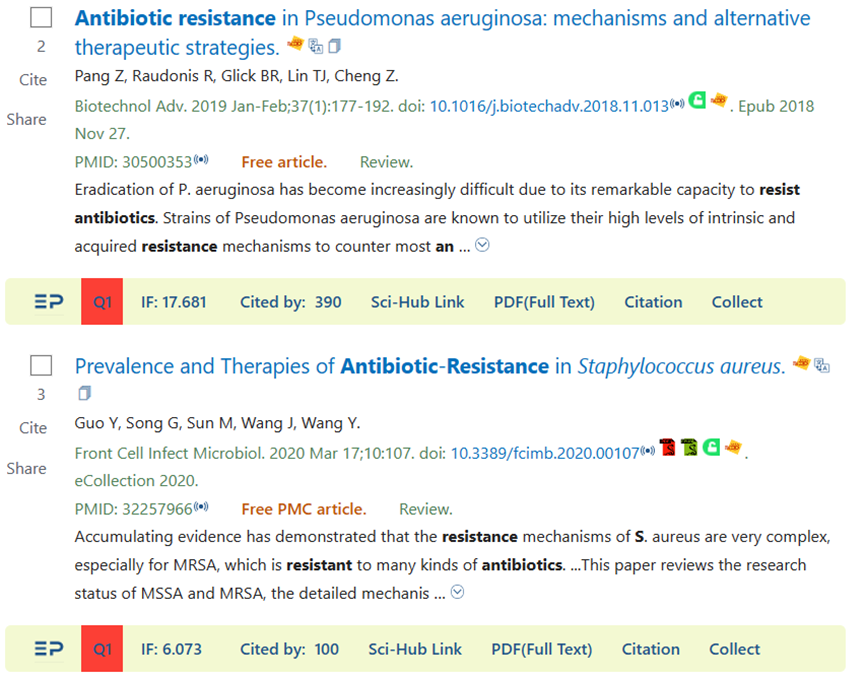The image size is (865, 680).
Task: Click EP icon in IF 17.681 bar
Action: click(49, 302)
